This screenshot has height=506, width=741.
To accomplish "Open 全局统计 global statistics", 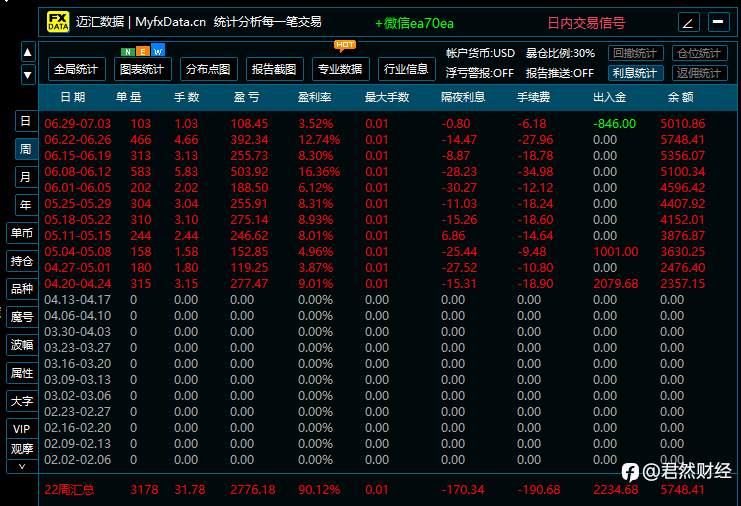I will click(76, 69).
